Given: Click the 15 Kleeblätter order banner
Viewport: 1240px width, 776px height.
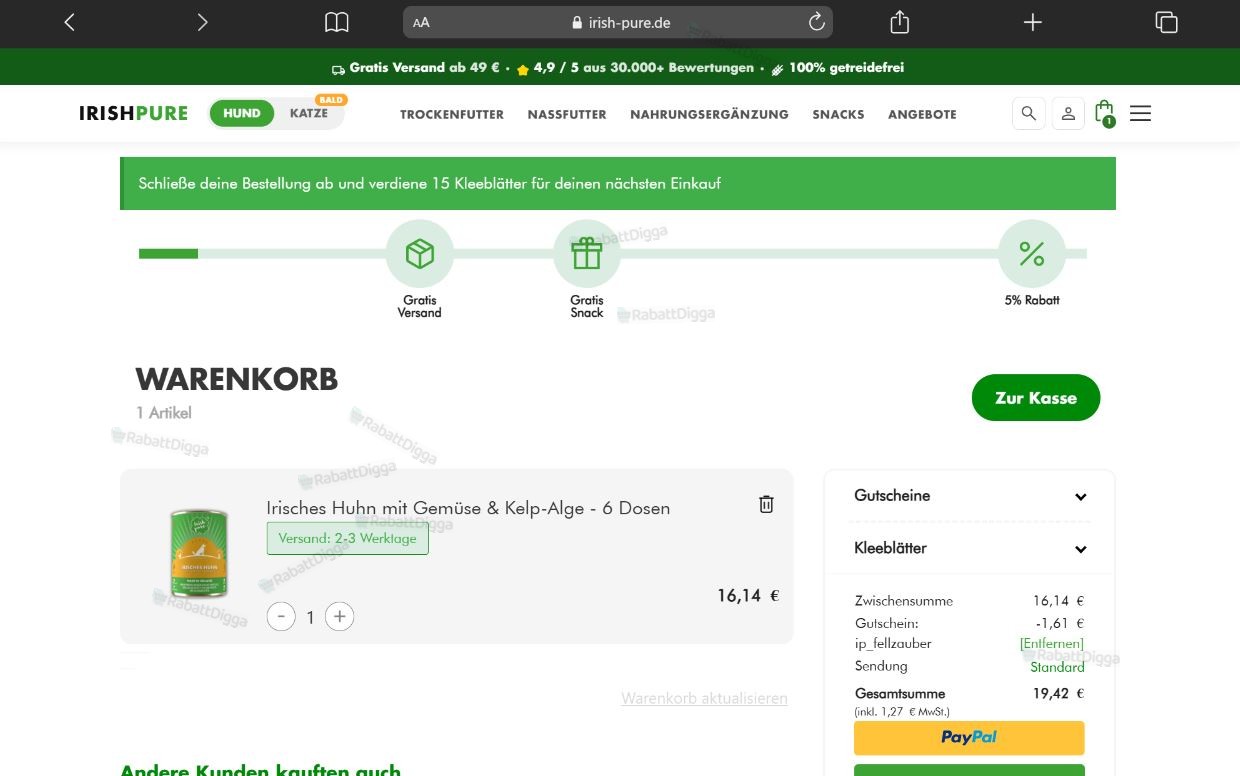Looking at the screenshot, I should 618,184.
